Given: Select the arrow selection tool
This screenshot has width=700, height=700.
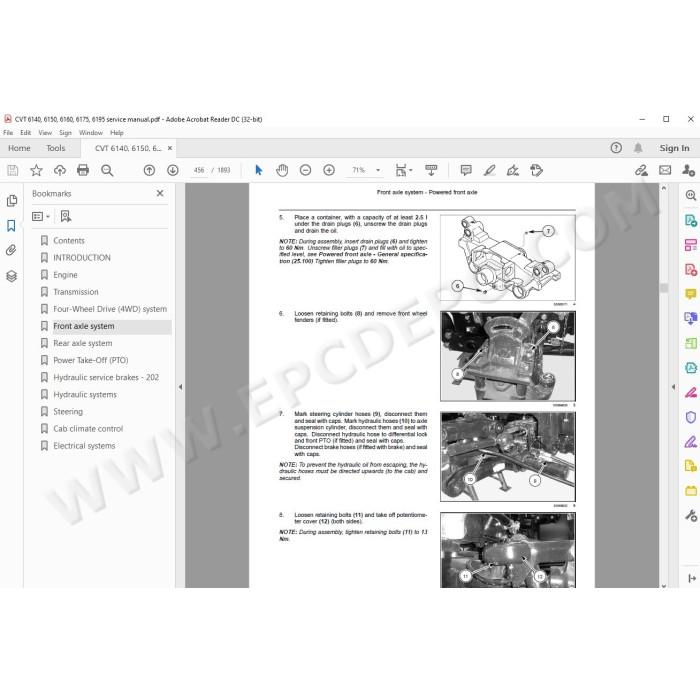Looking at the screenshot, I should (x=258, y=170).
